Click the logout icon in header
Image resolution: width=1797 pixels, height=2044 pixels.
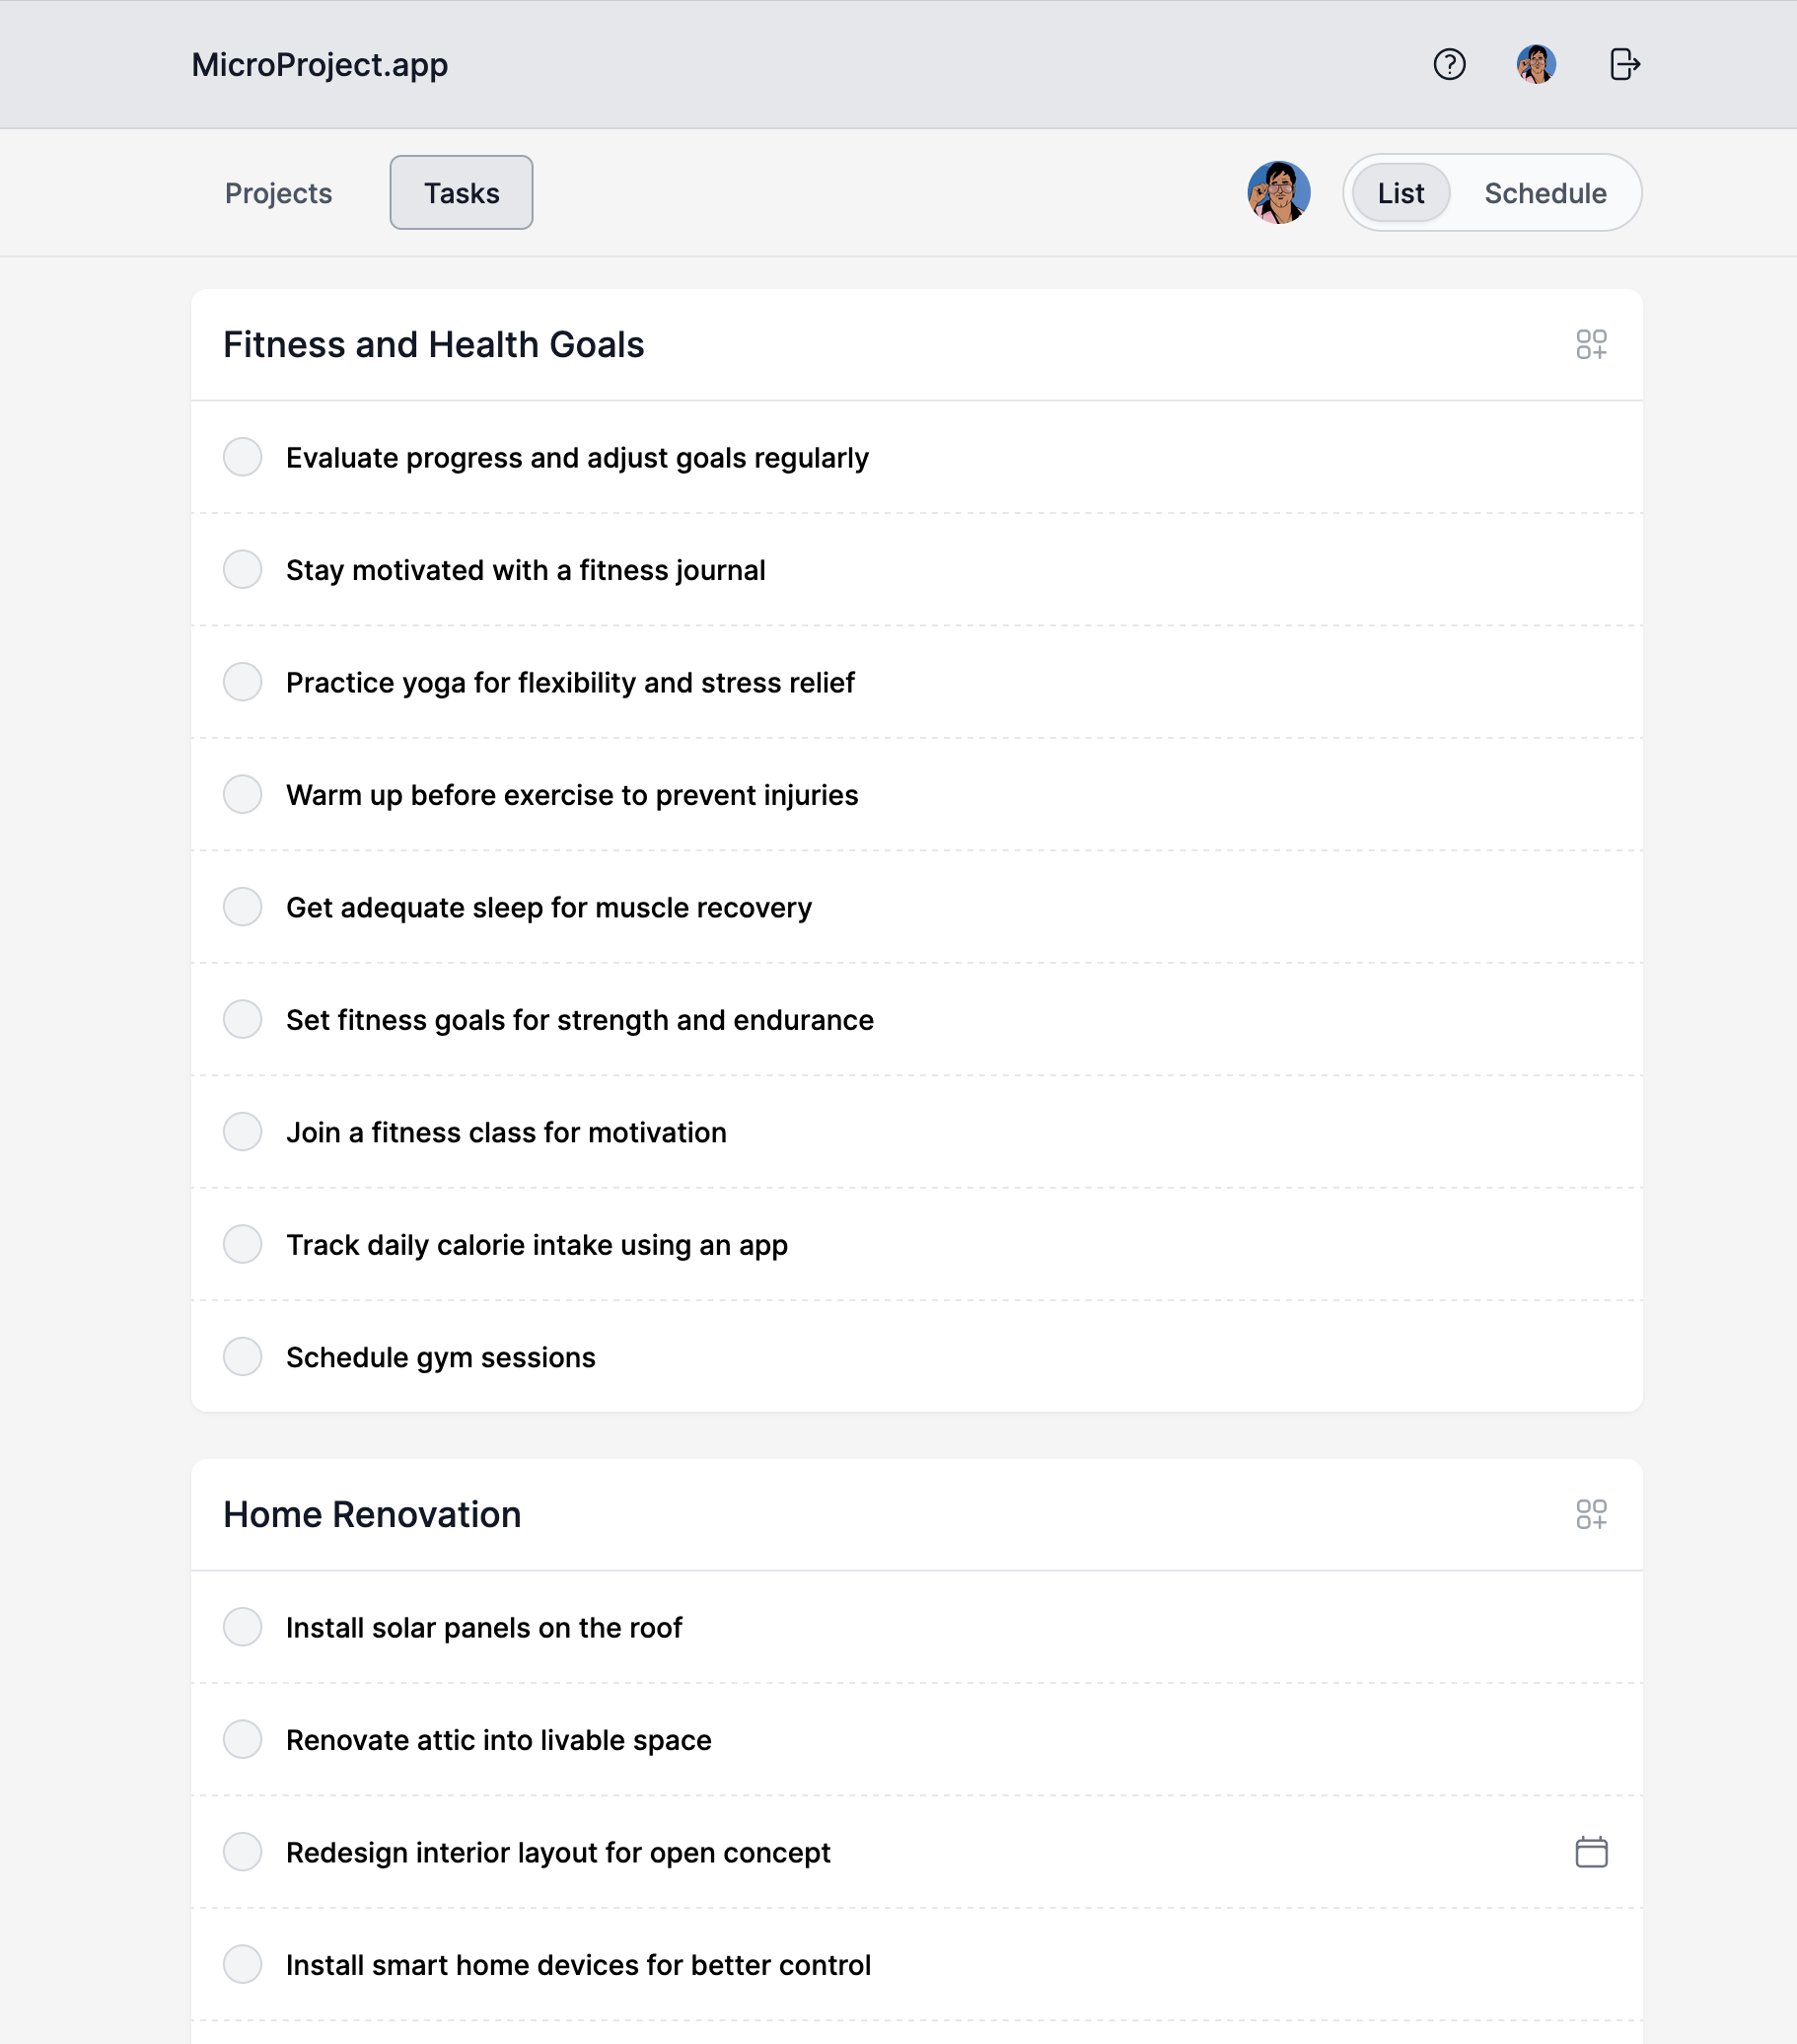tap(1624, 65)
